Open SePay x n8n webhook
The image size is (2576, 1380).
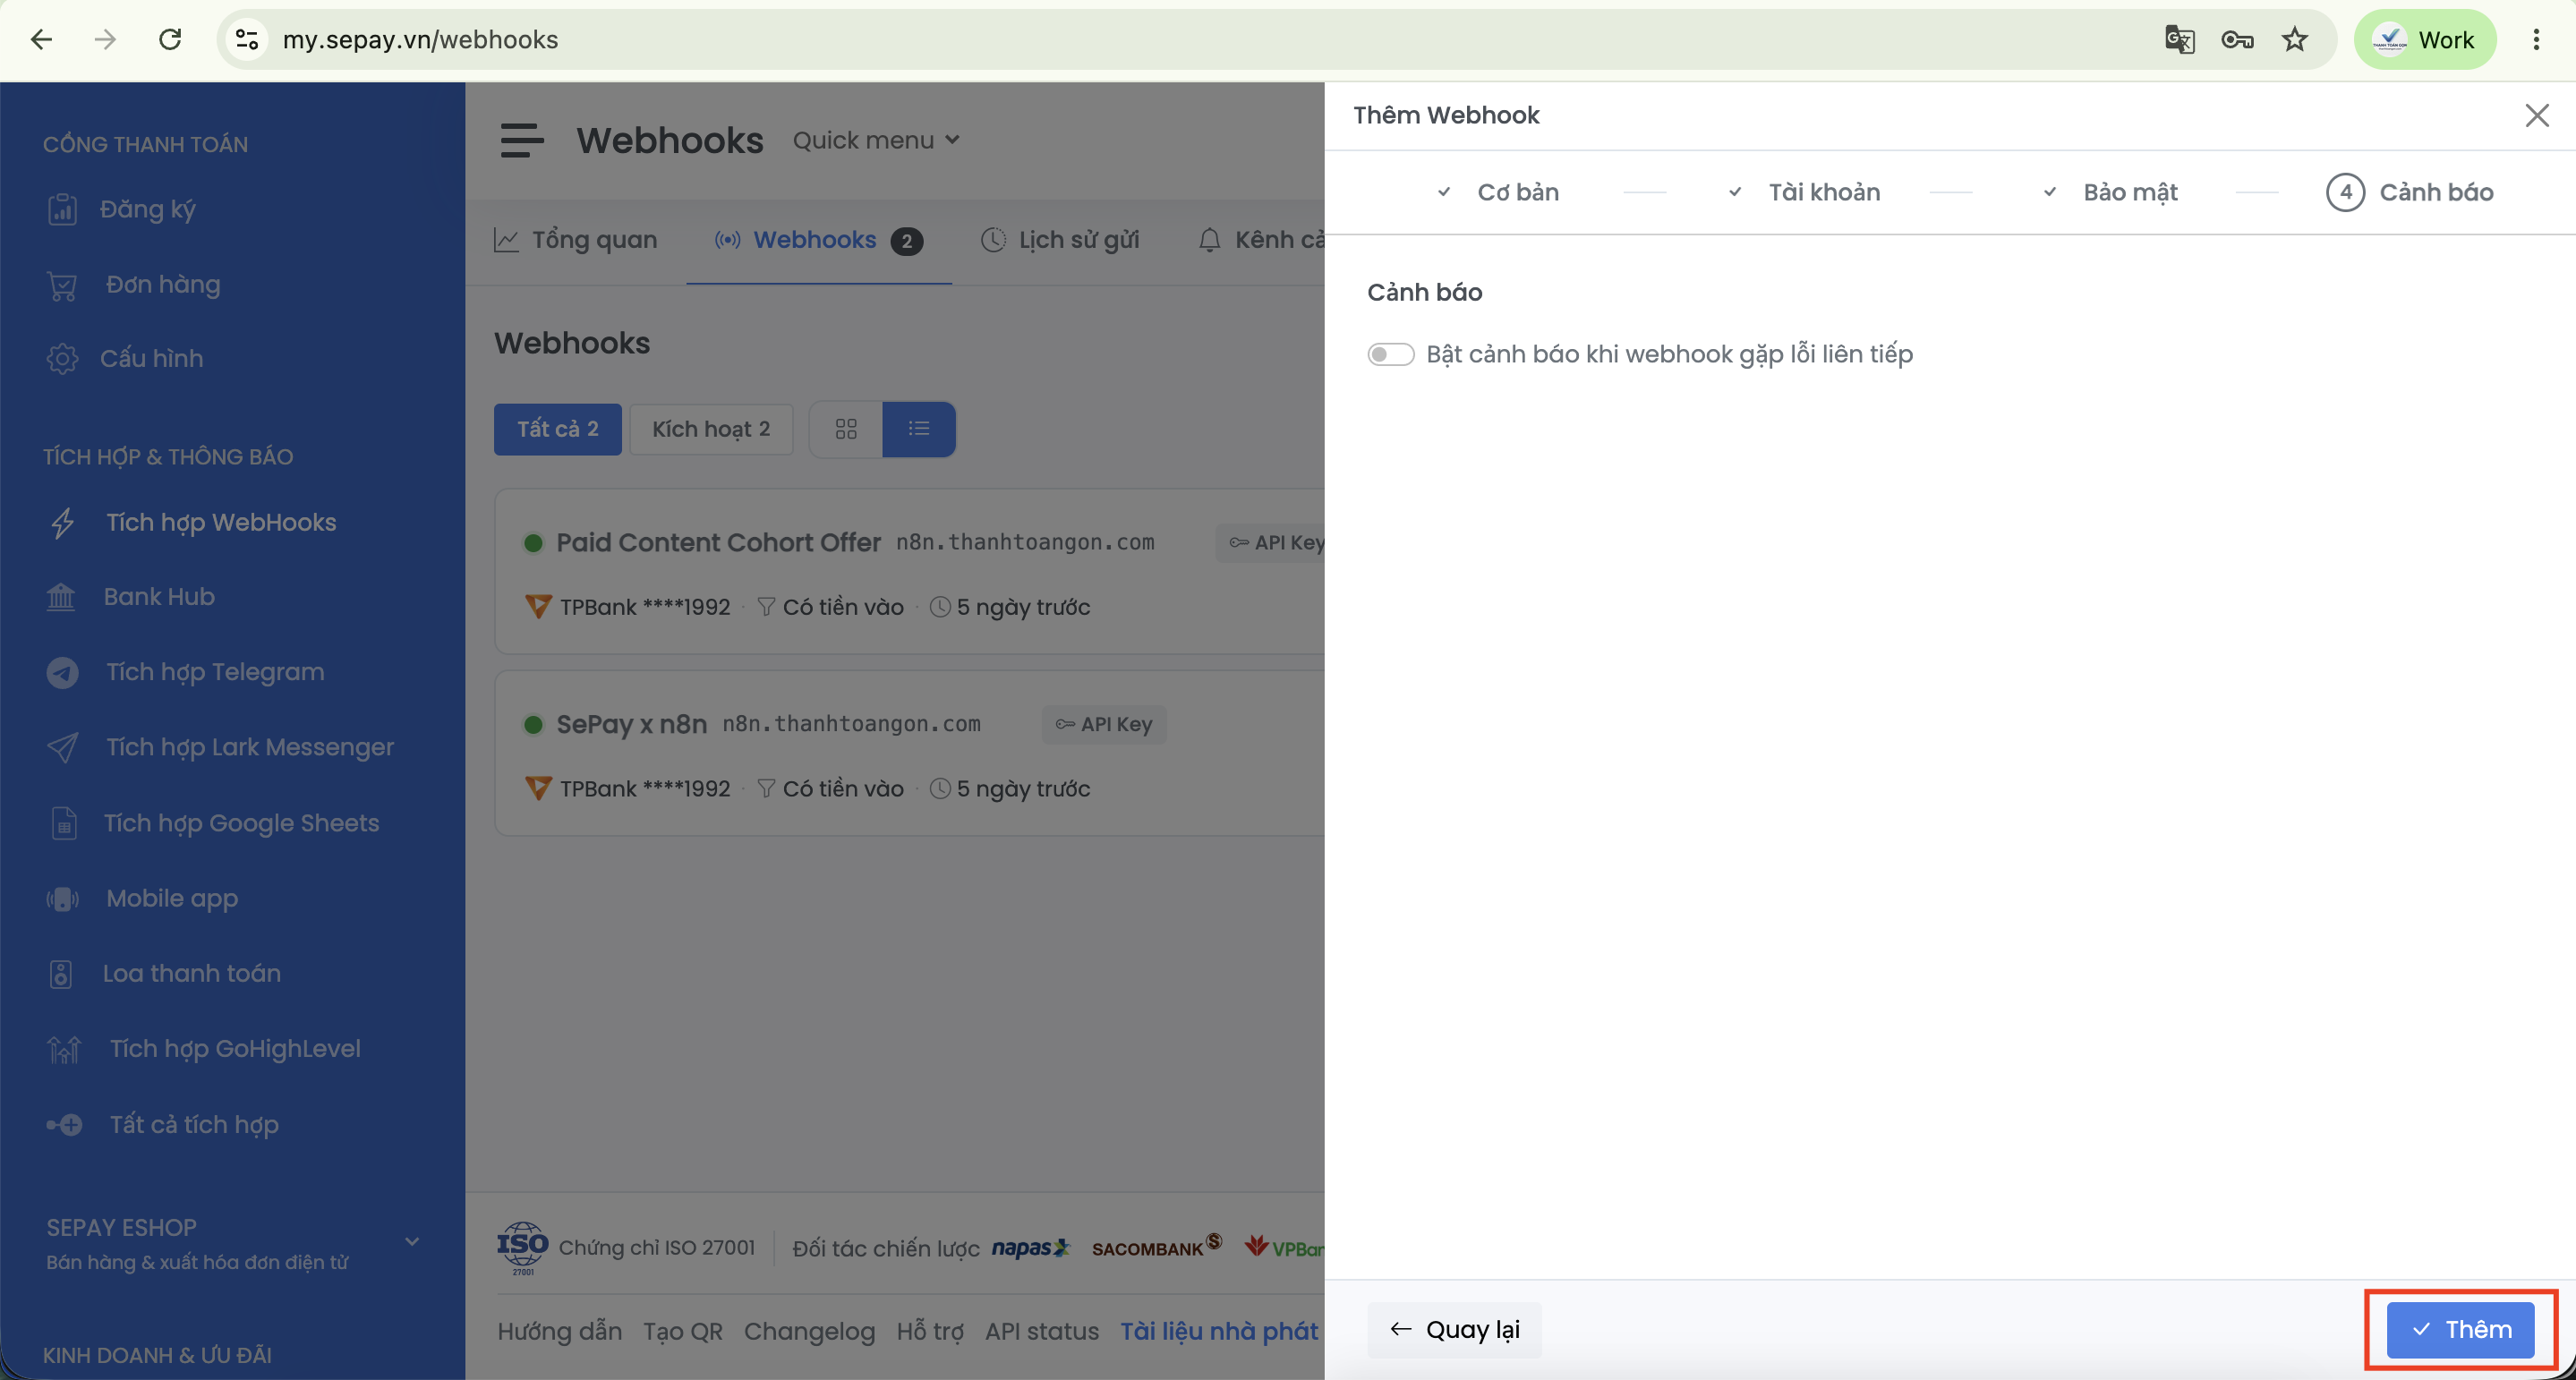tap(631, 724)
